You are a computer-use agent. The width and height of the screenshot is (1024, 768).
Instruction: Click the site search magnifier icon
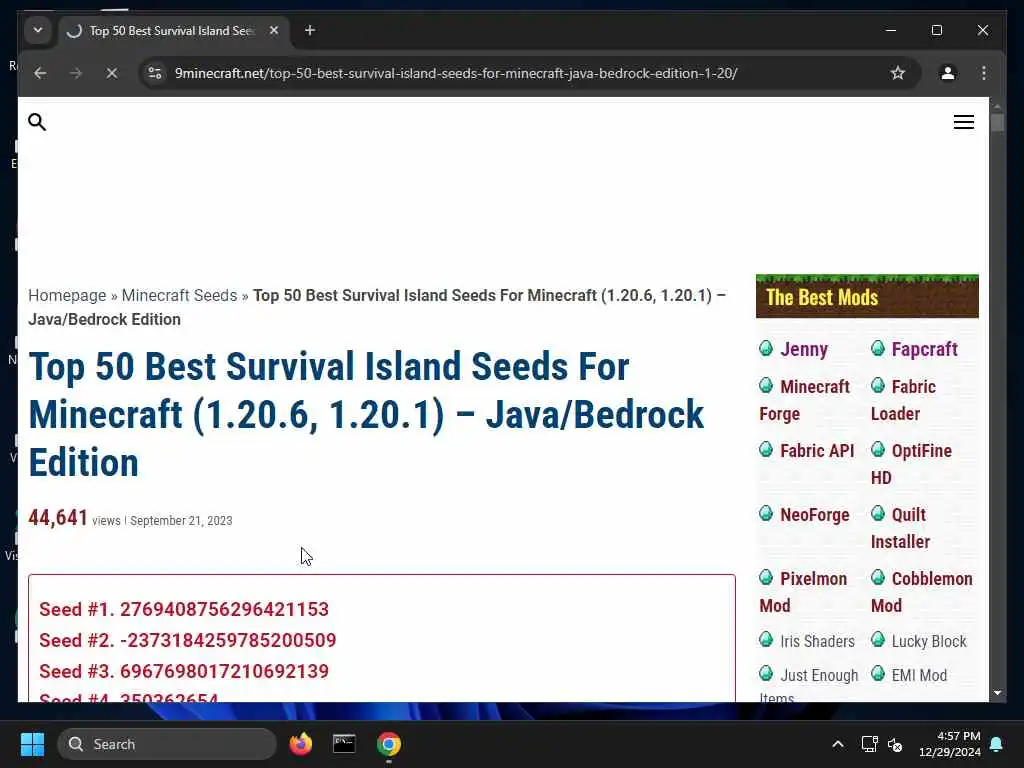(x=37, y=122)
